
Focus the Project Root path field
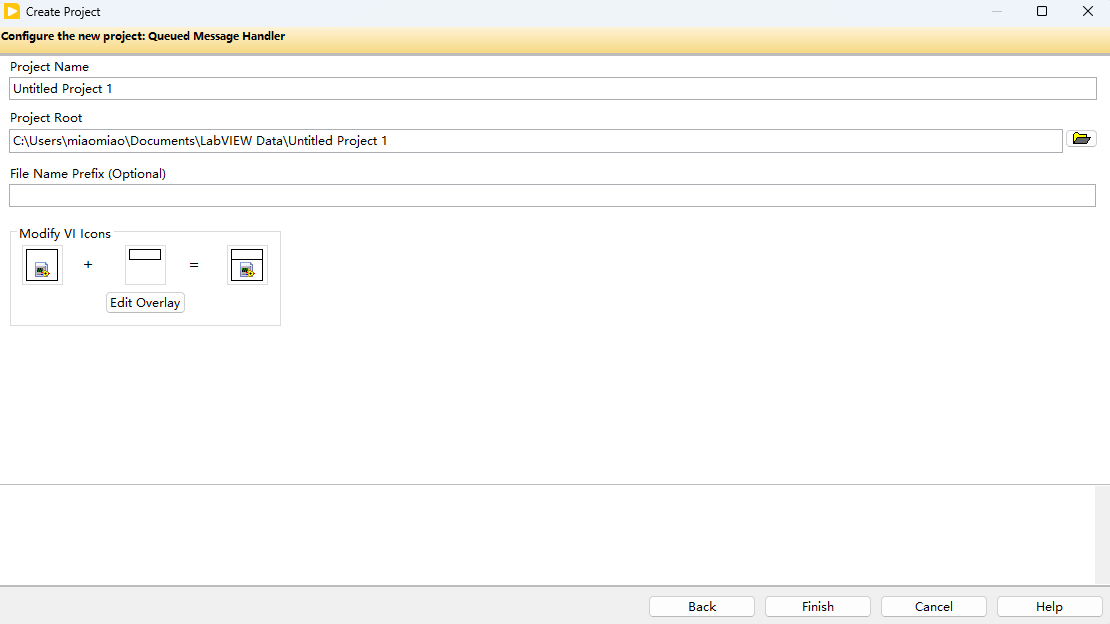[x=535, y=141]
